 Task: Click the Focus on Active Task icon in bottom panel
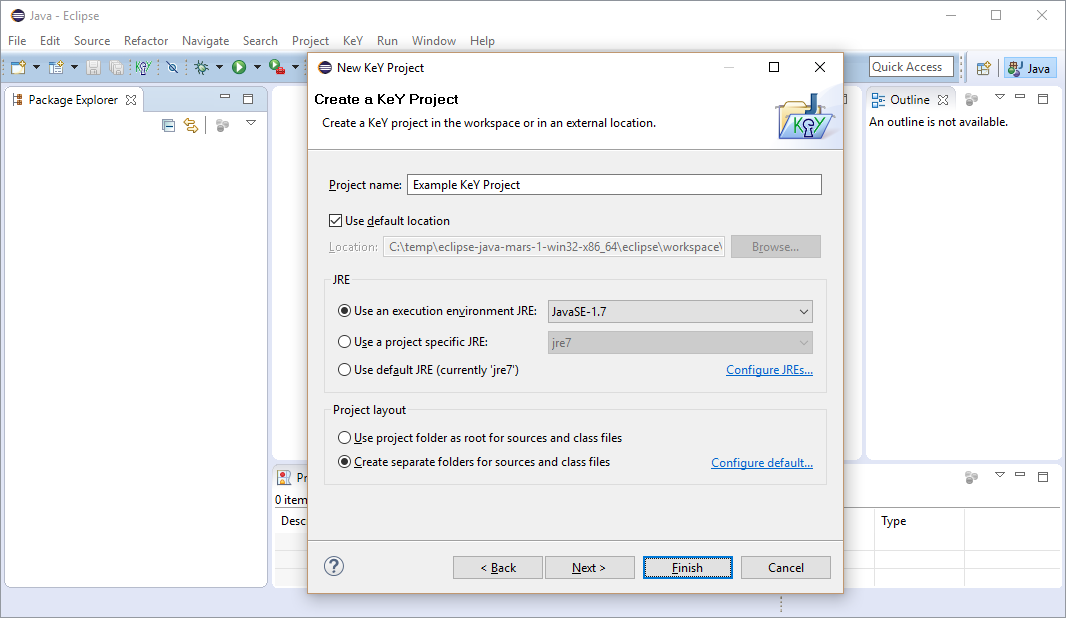pyautogui.click(x=972, y=478)
